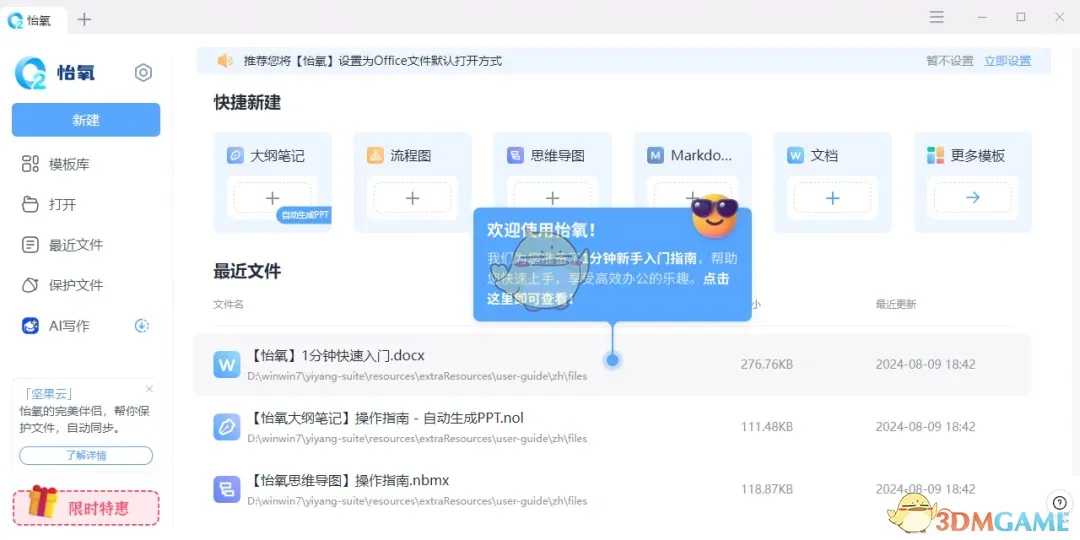Click the 保护文件 shield icon
The width and height of the screenshot is (1080, 540).
click(x=30, y=285)
